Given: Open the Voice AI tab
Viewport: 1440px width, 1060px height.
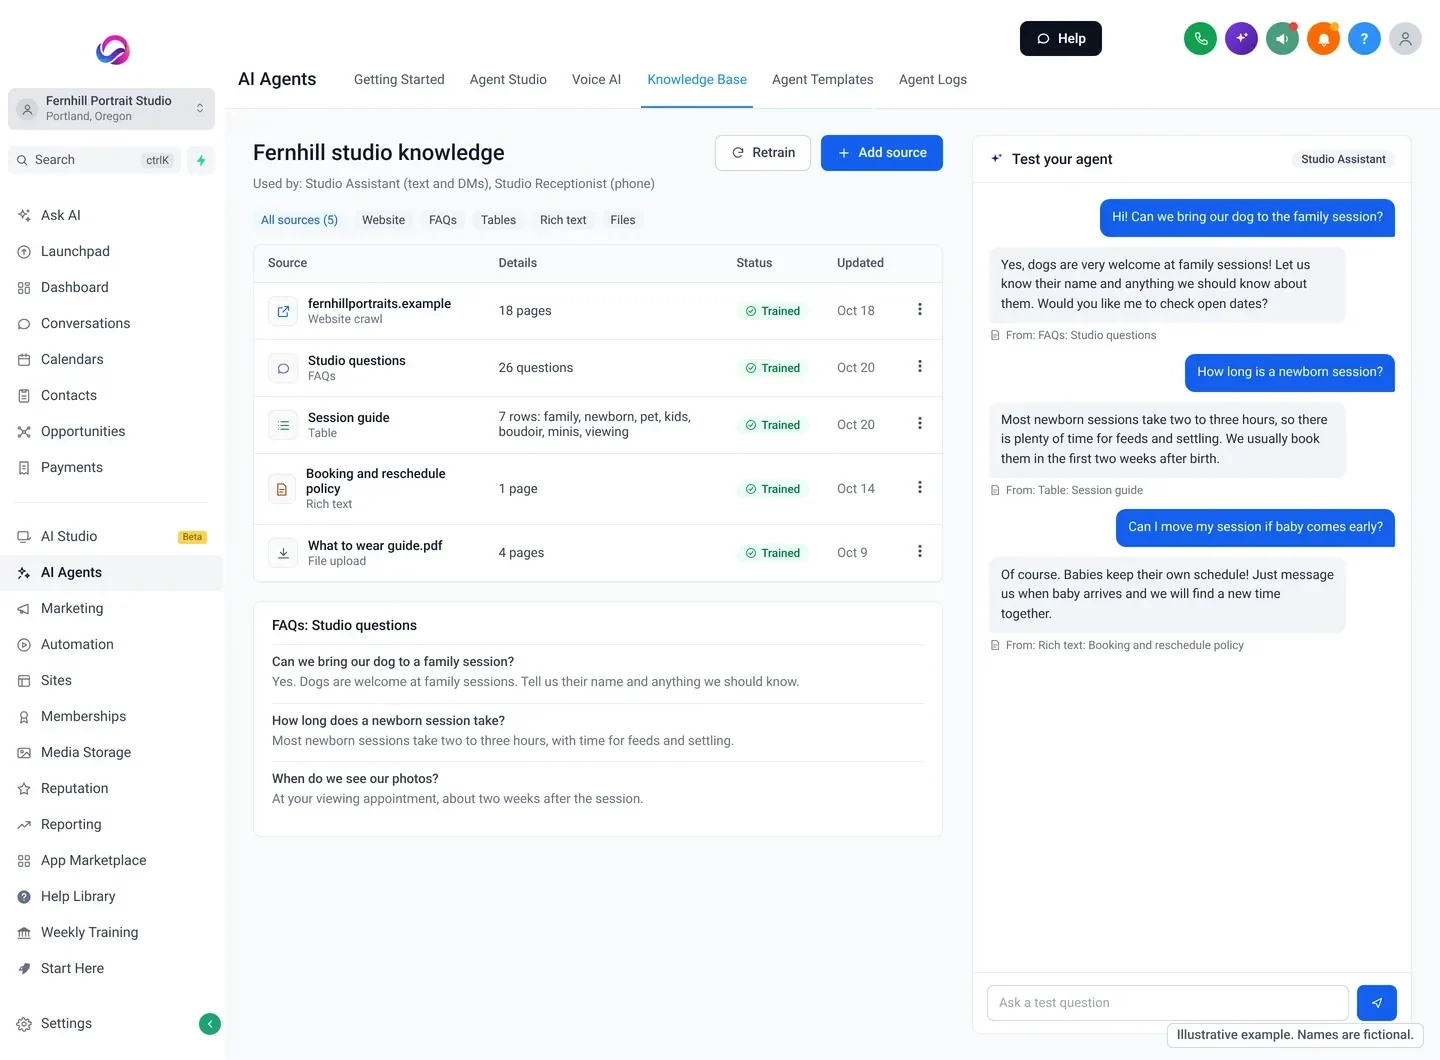Looking at the screenshot, I should click(596, 80).
